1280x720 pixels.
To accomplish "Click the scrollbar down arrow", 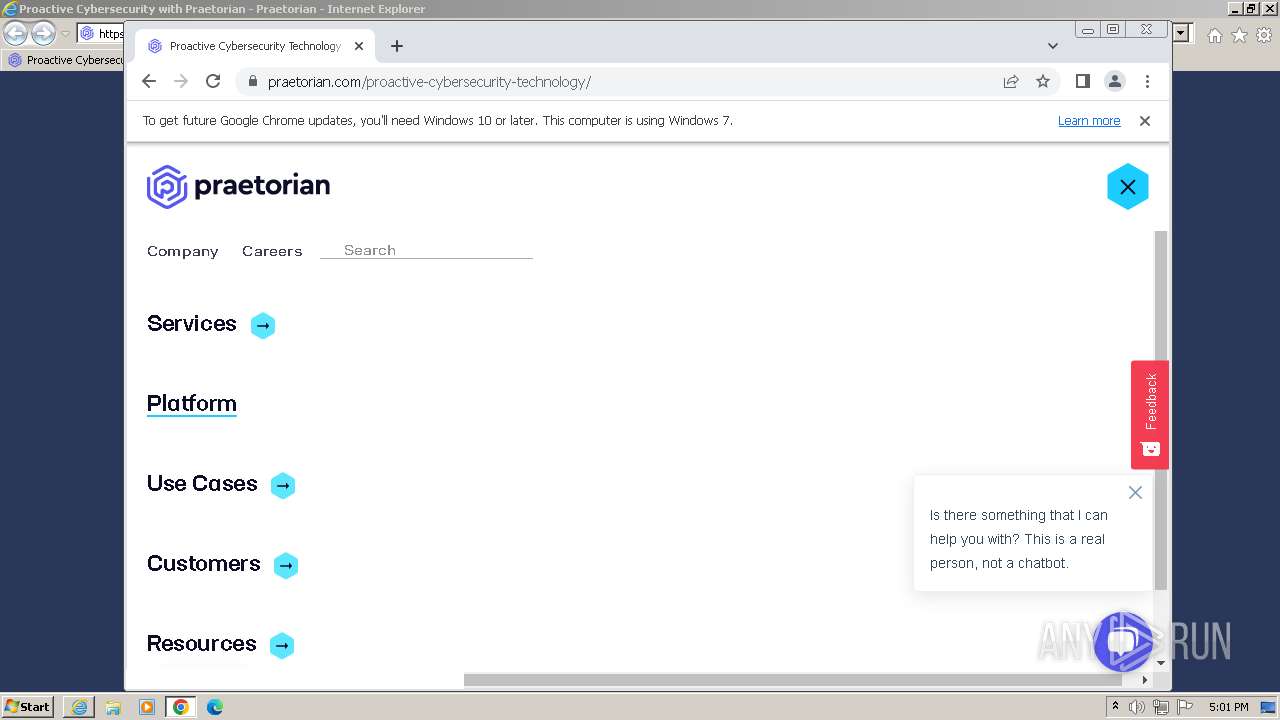I will point(1161,662).
